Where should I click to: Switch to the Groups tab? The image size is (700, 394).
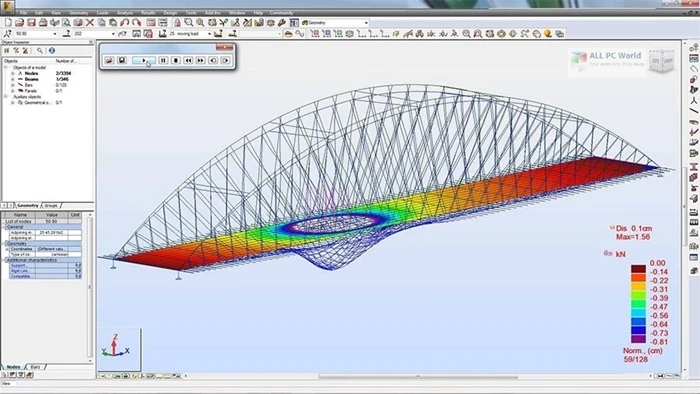coord(51,205)
